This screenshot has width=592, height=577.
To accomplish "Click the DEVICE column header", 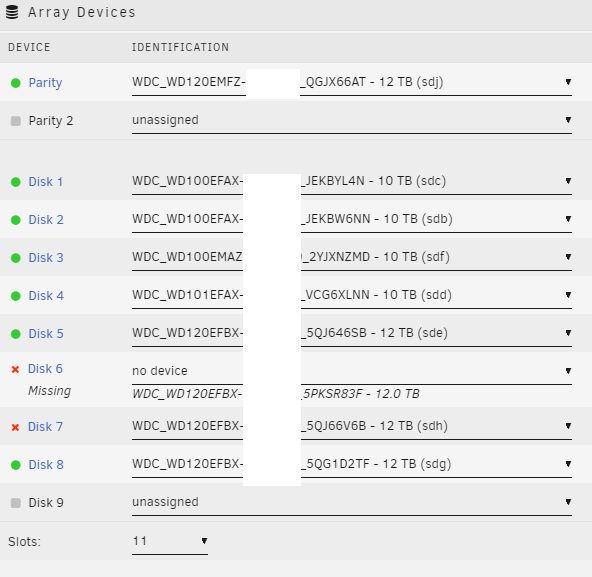I will click(x=29, y=47).
